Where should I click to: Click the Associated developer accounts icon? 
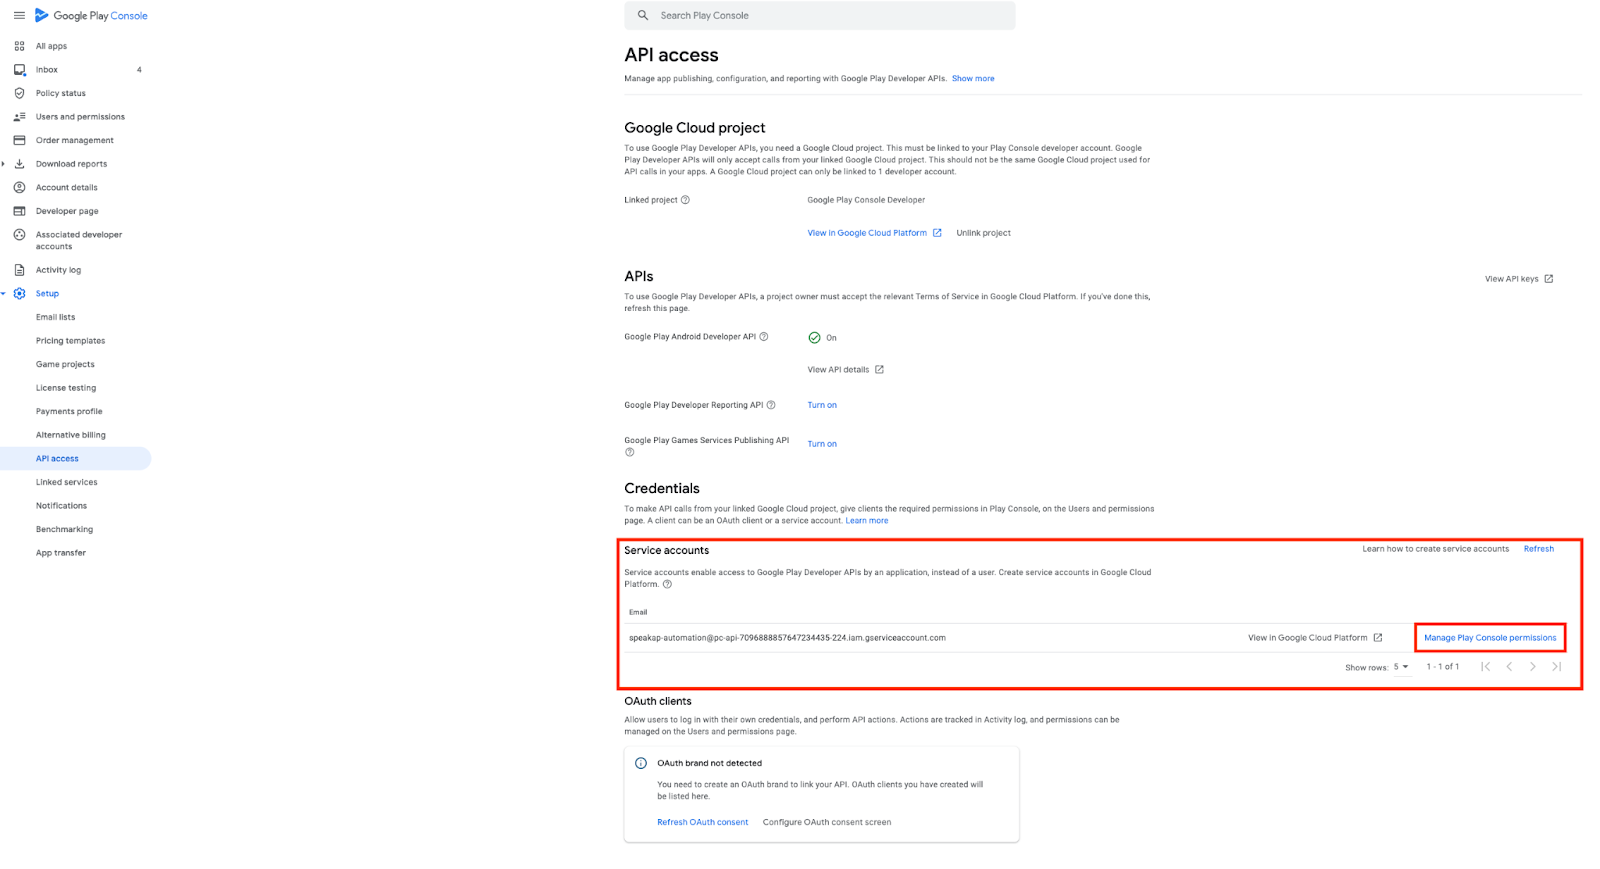pyautogui.click(x=19, y=235)
